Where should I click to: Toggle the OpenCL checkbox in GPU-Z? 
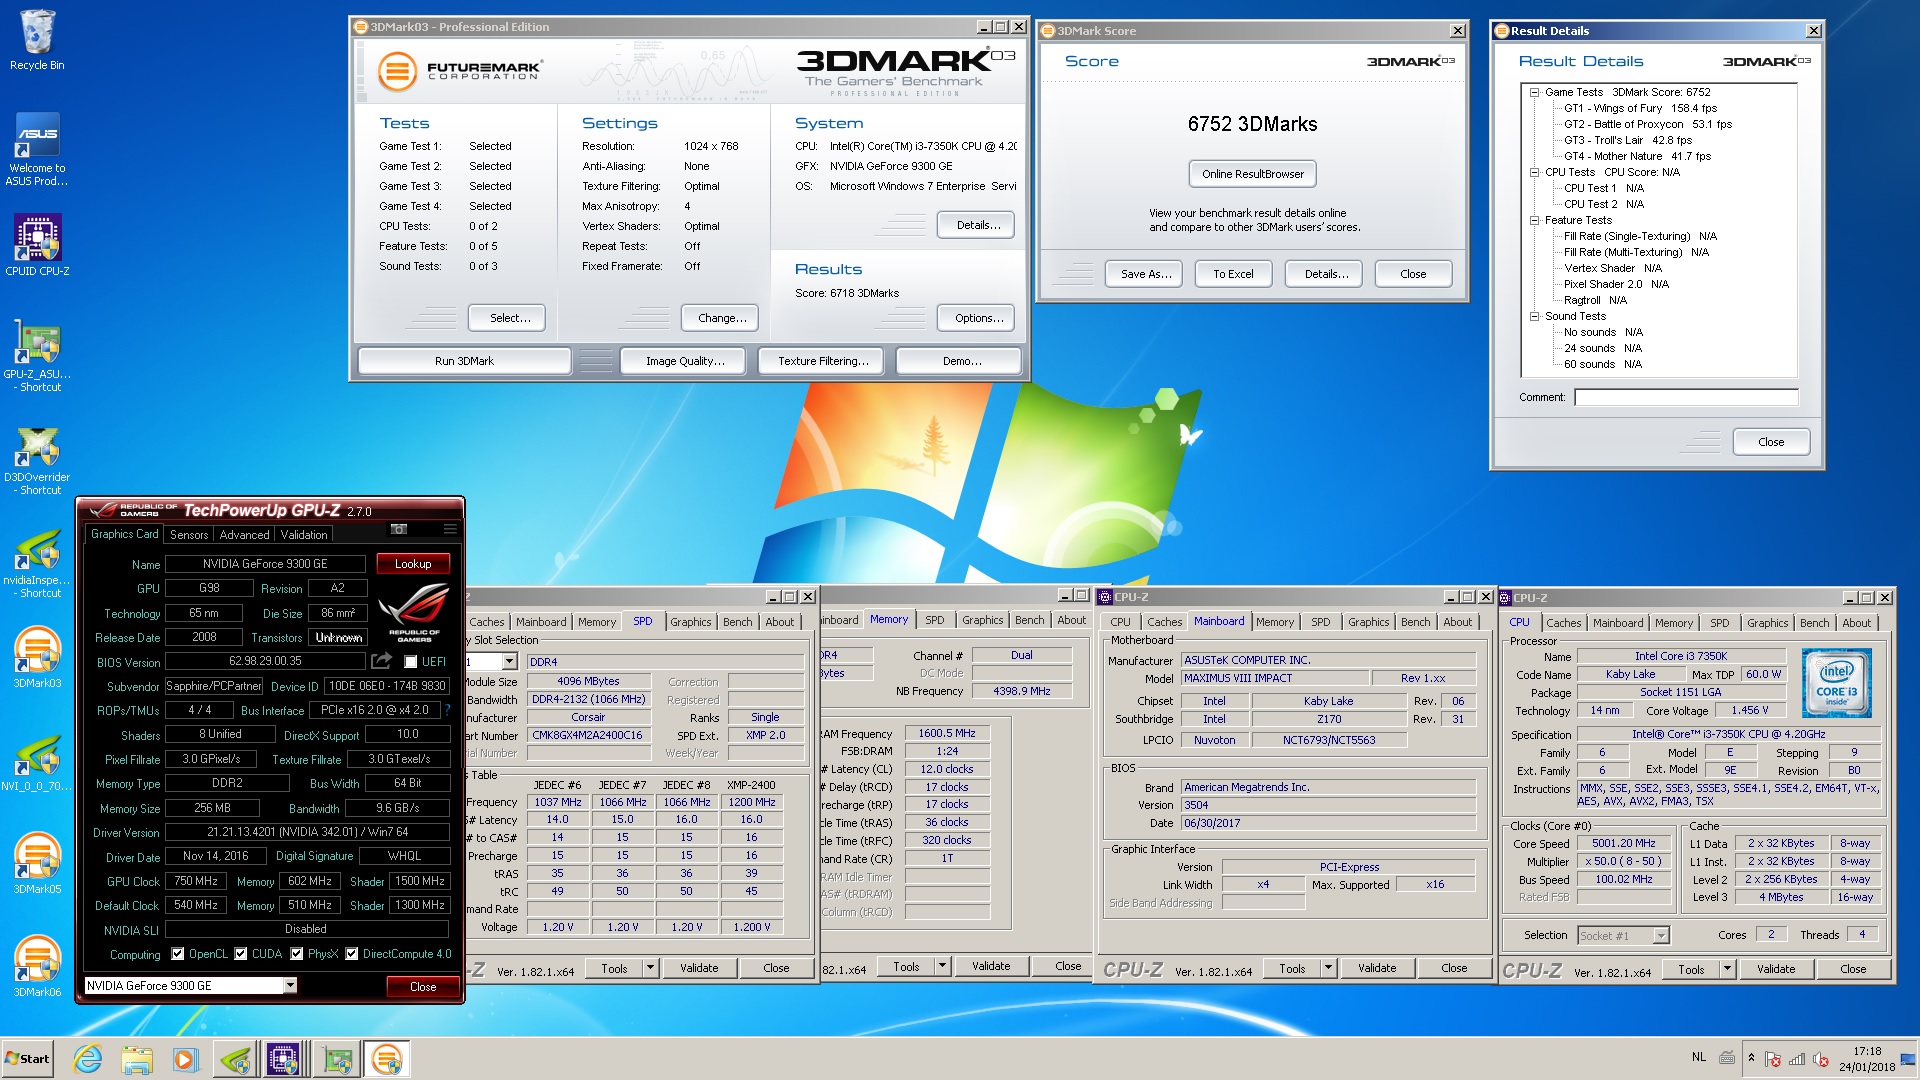tap(178, 954)
